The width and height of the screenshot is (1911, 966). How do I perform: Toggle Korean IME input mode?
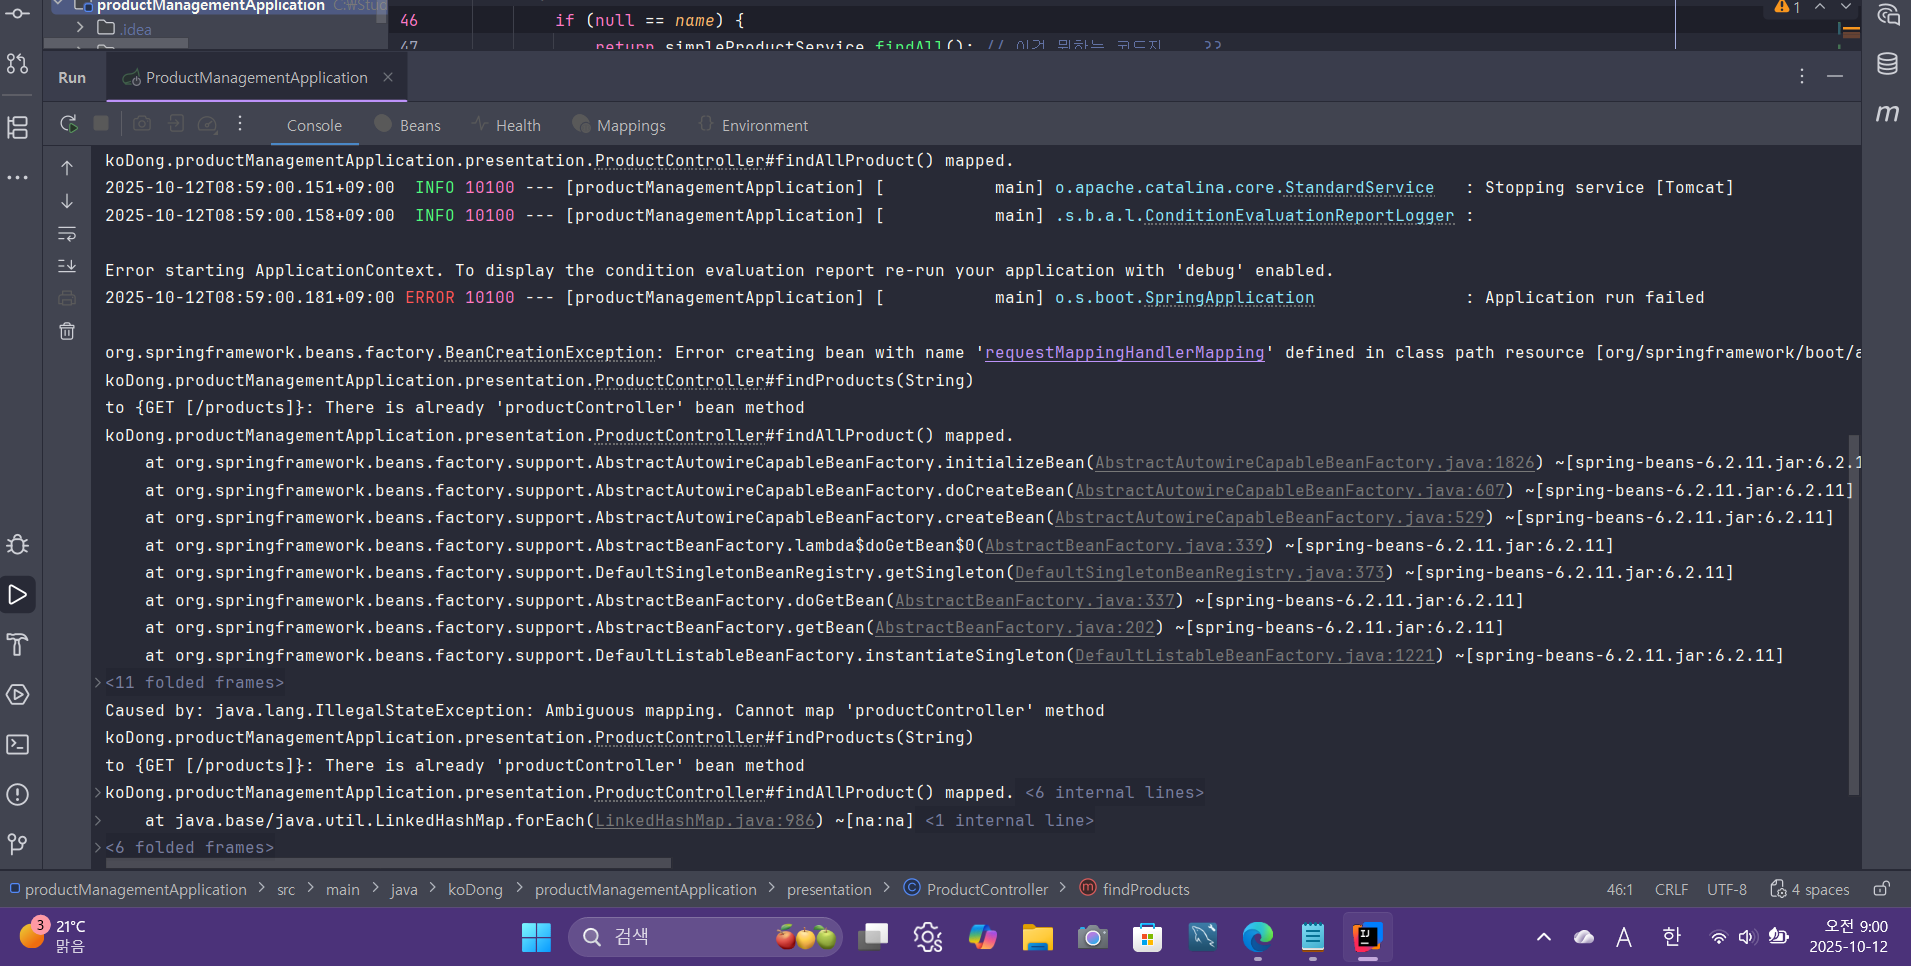1671,937
